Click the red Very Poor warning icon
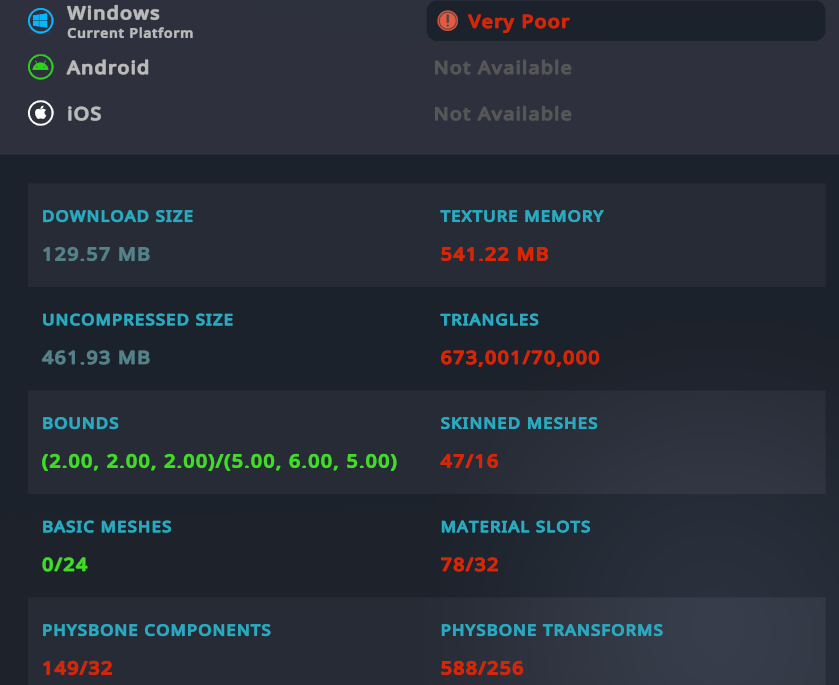839x685 pixels. pyautogui.click(x=447, y=21)
